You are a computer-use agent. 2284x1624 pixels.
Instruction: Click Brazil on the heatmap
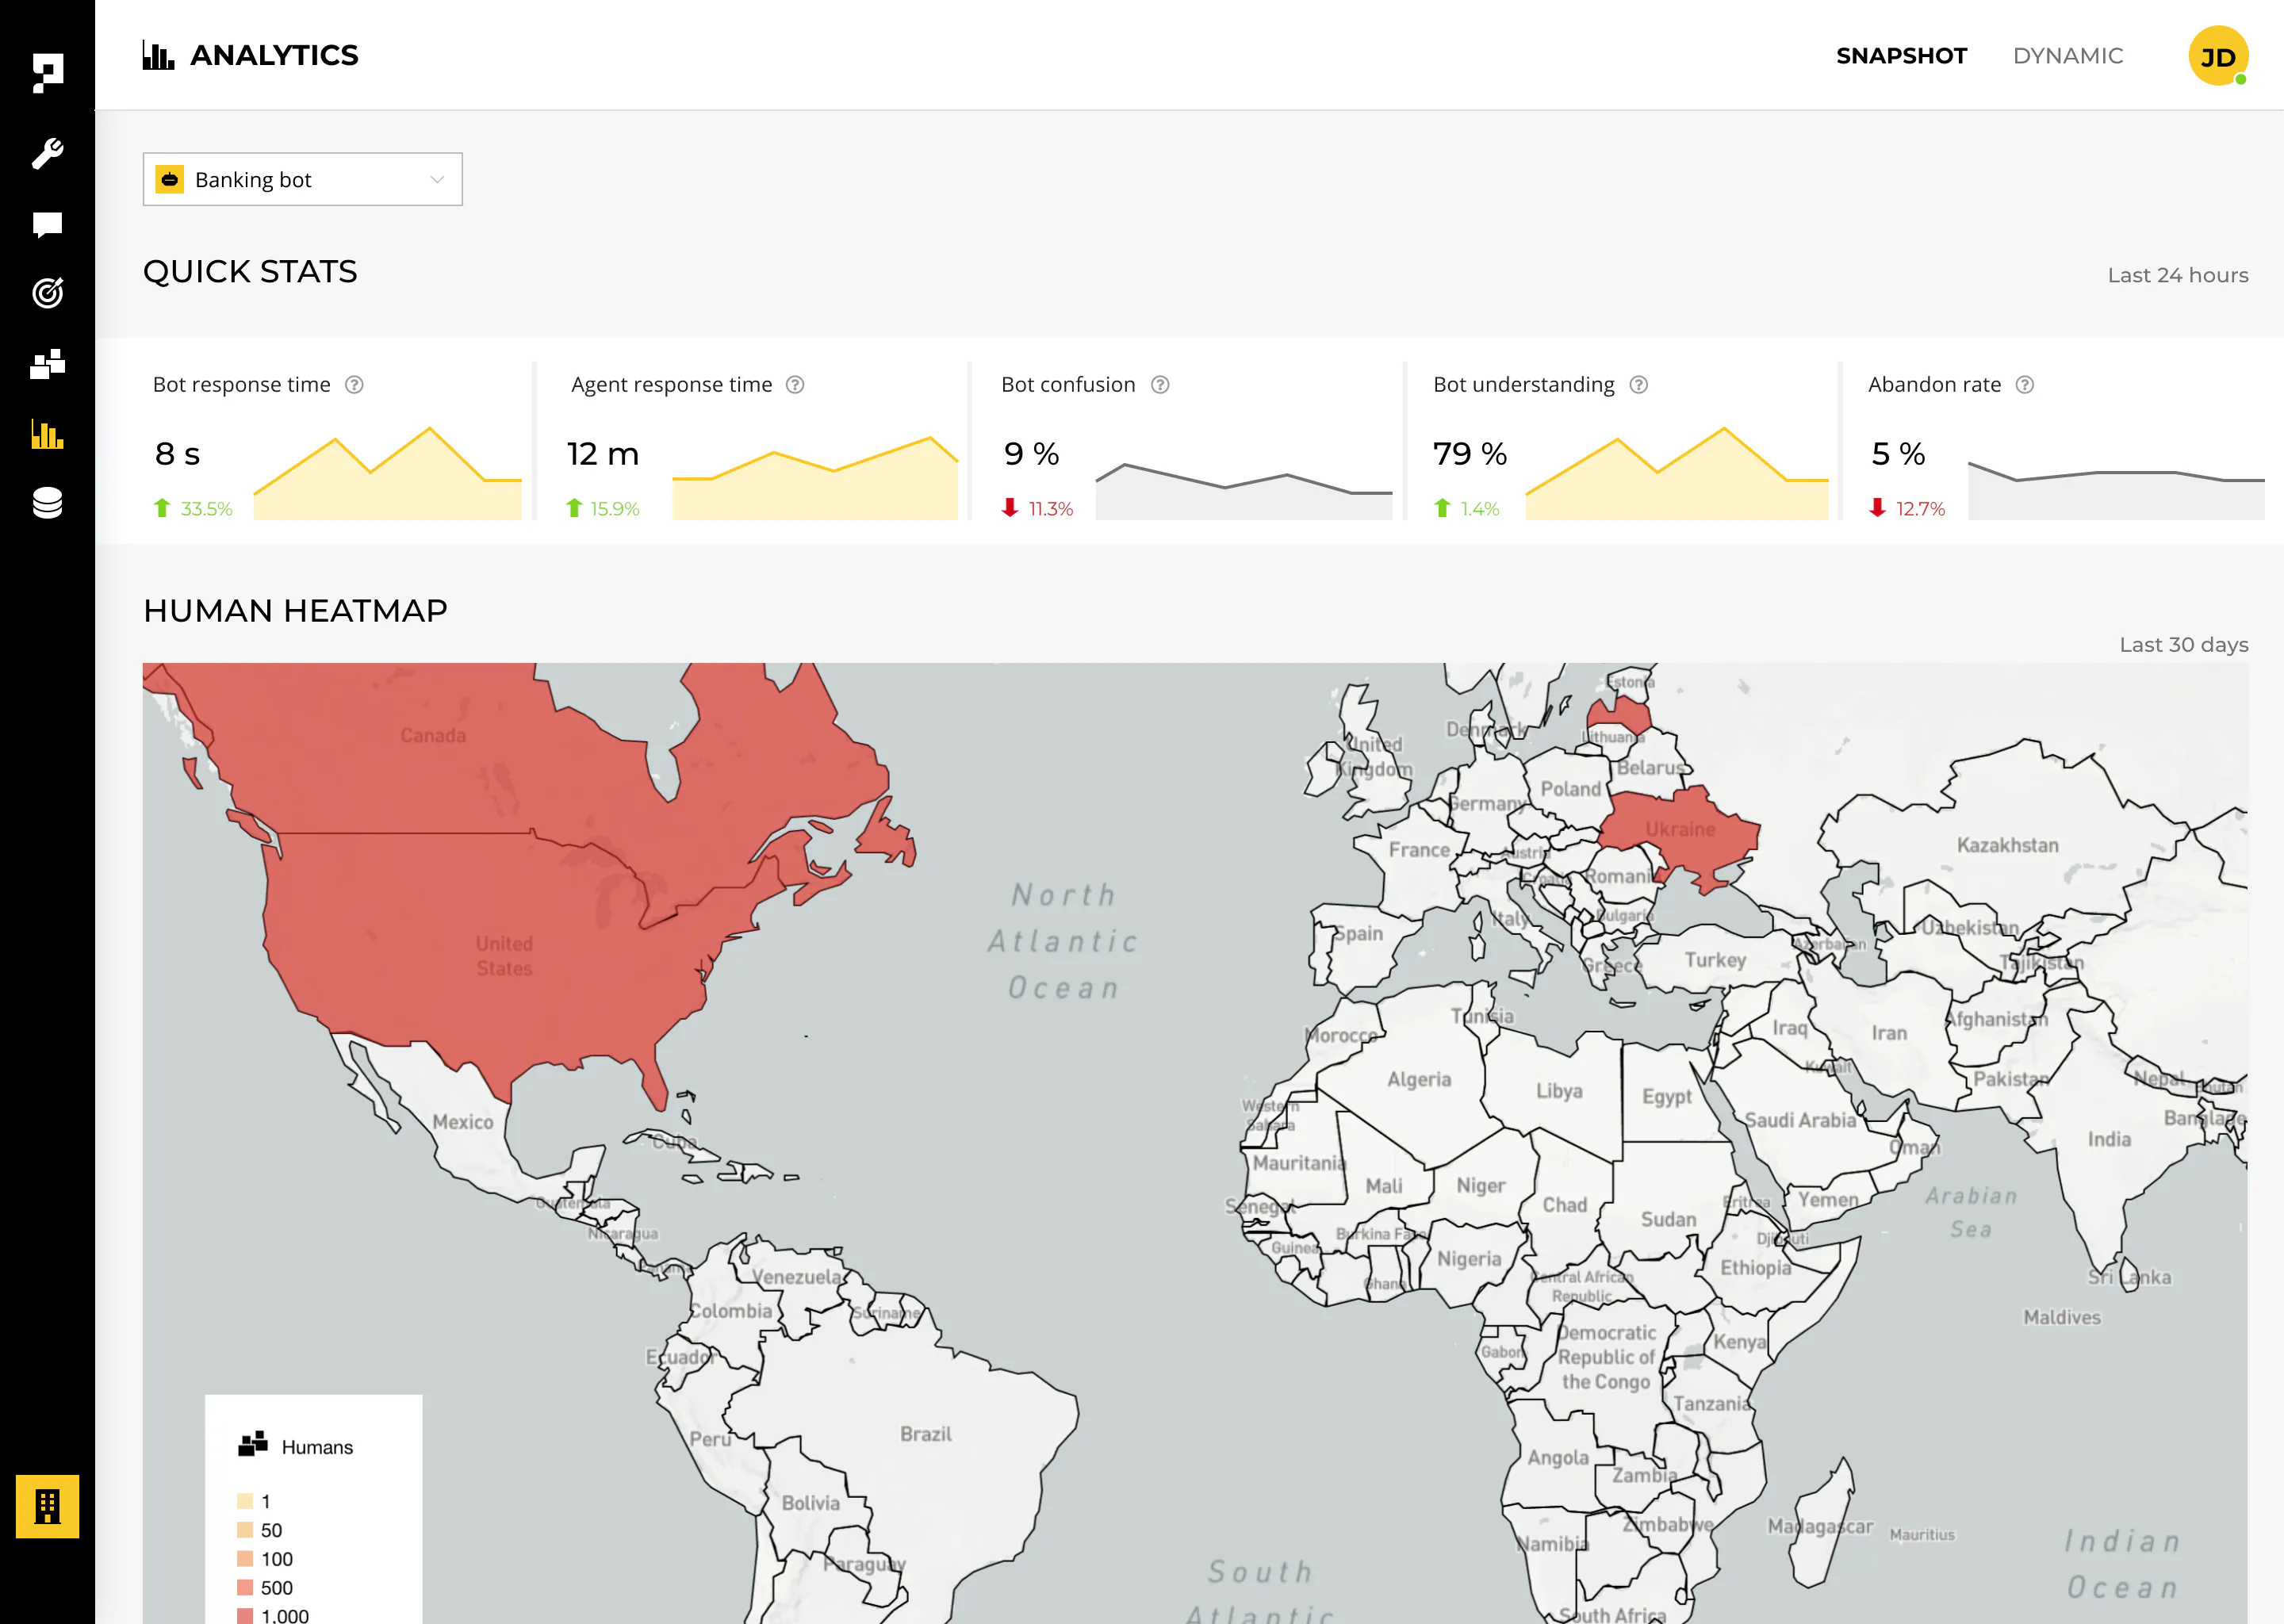(x=925, y=1434)
